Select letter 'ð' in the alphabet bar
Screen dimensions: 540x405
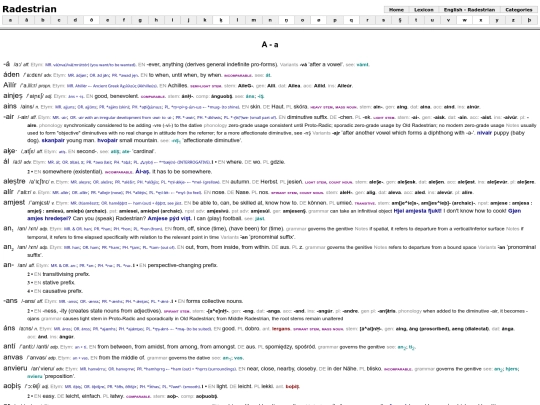tap(91, 20)
